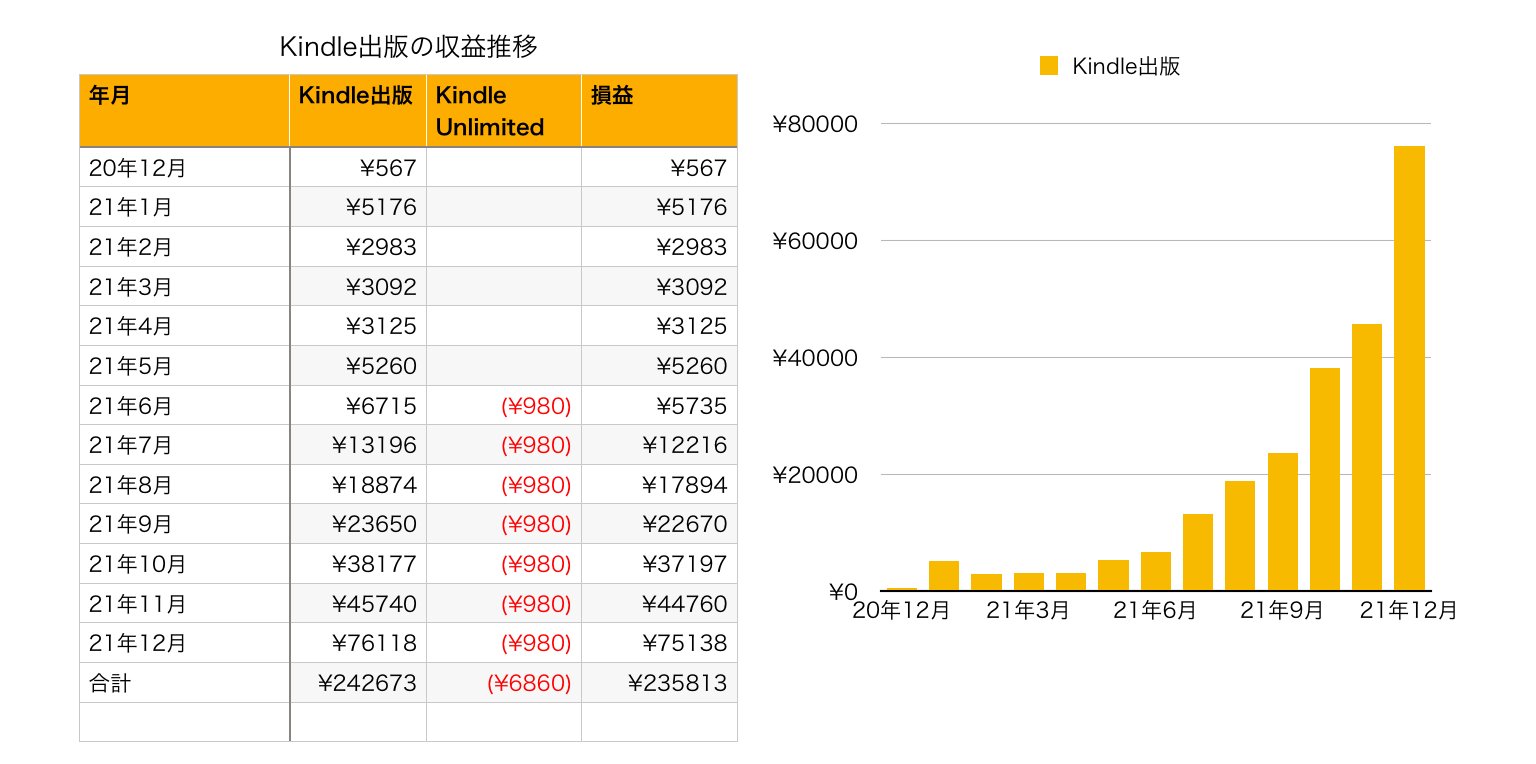Click the 21年3月 row label in table
The image size is (1536, 764).
tap(130, 287)
